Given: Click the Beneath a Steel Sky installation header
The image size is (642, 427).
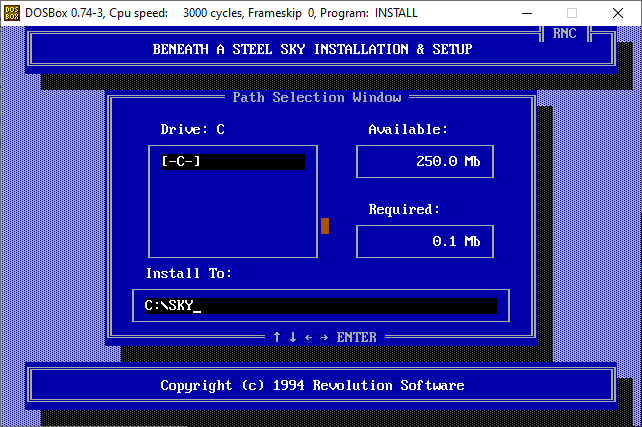Looking at the screenshot, I should (312, 50).
